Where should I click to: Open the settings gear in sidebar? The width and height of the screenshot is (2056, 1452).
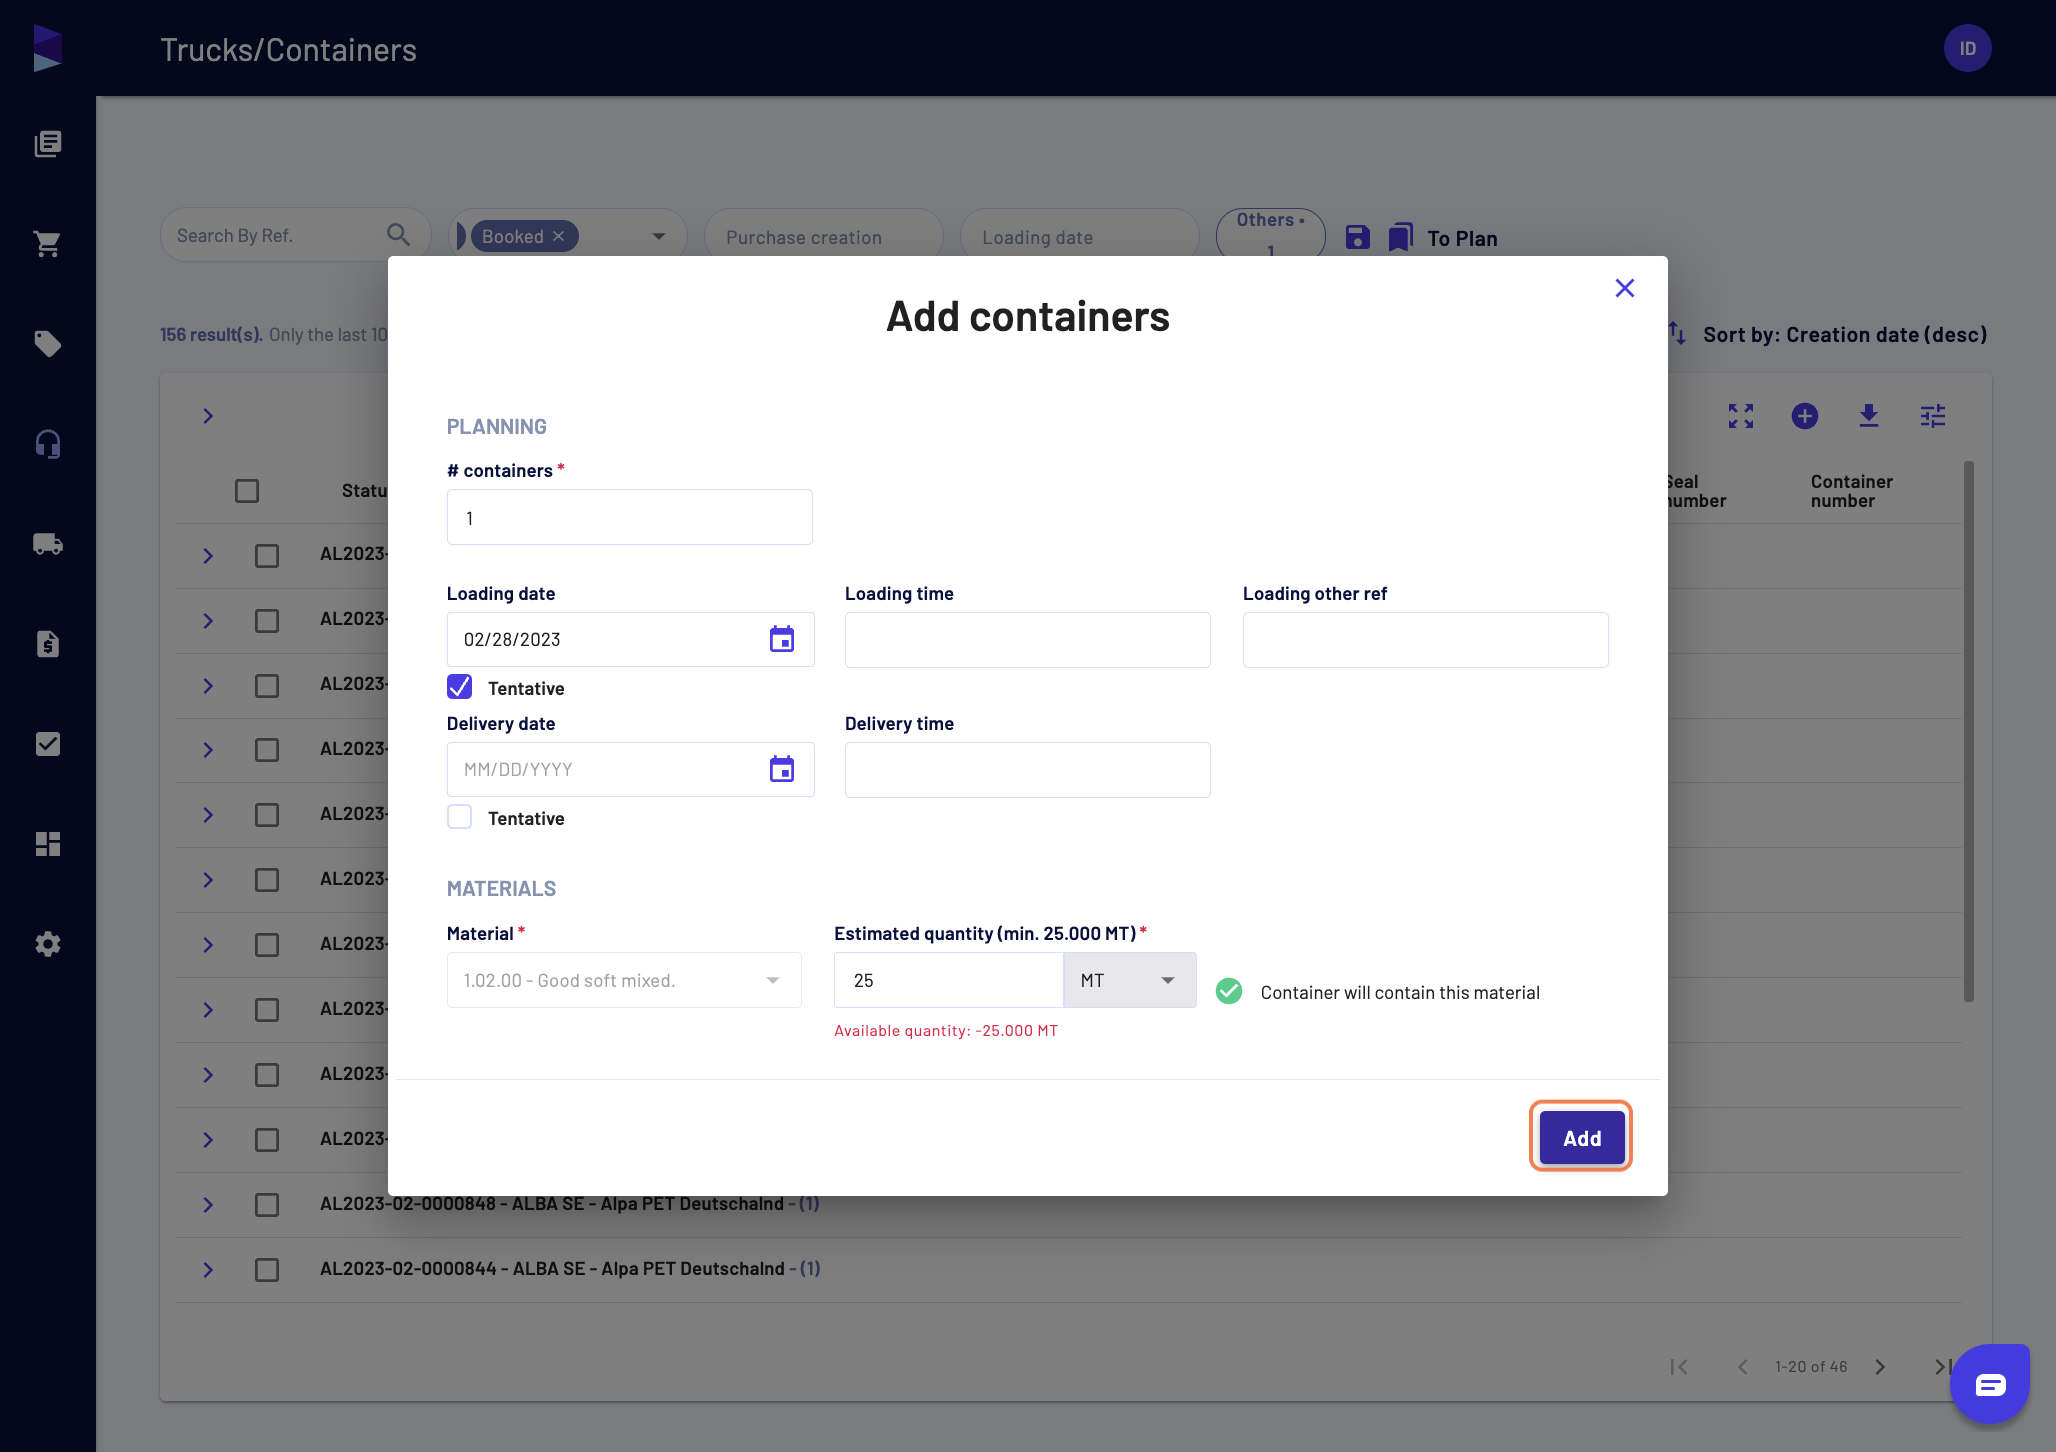pyautogui.click(x=48, y=944)
